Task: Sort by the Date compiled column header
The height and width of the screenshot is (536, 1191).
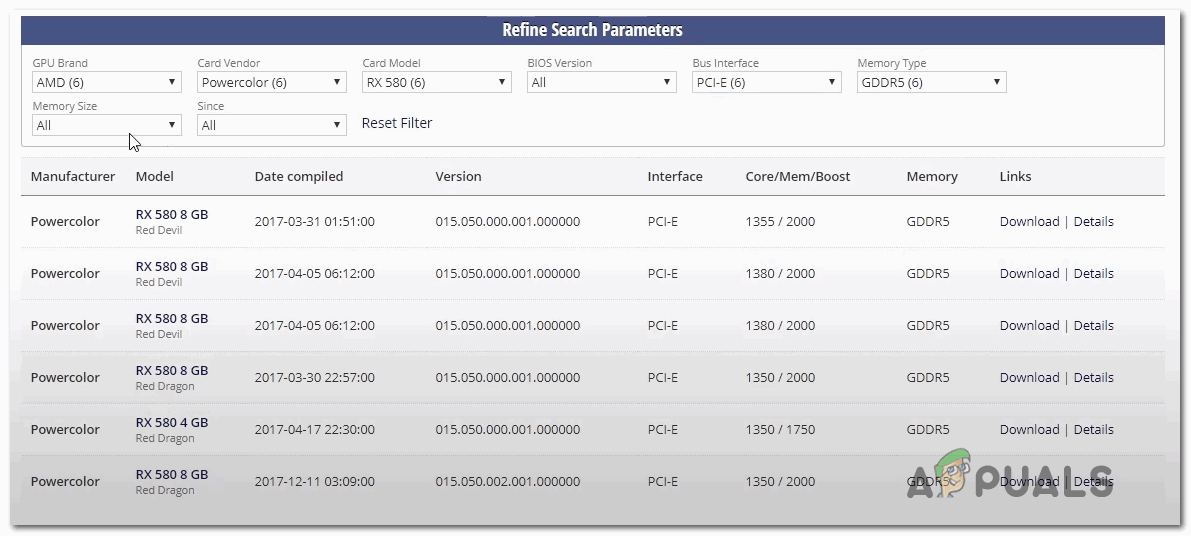Action: 299,177
